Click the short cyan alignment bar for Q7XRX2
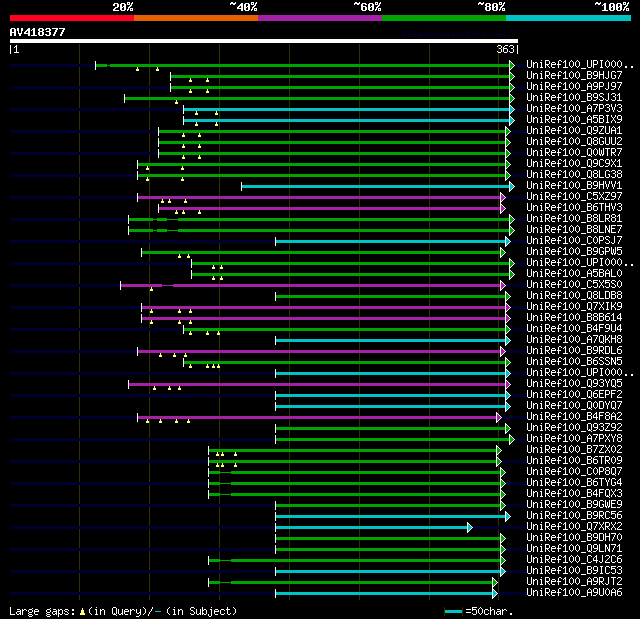 coord(372,528)
